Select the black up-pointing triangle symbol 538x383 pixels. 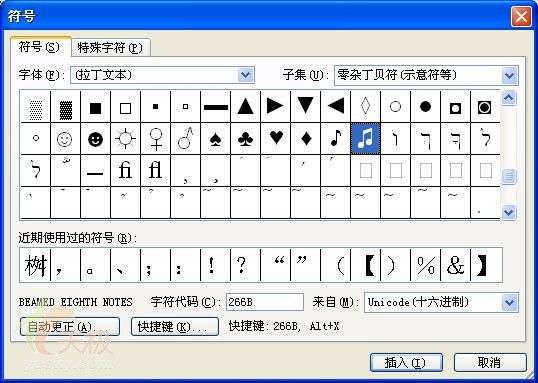(246, 107)
